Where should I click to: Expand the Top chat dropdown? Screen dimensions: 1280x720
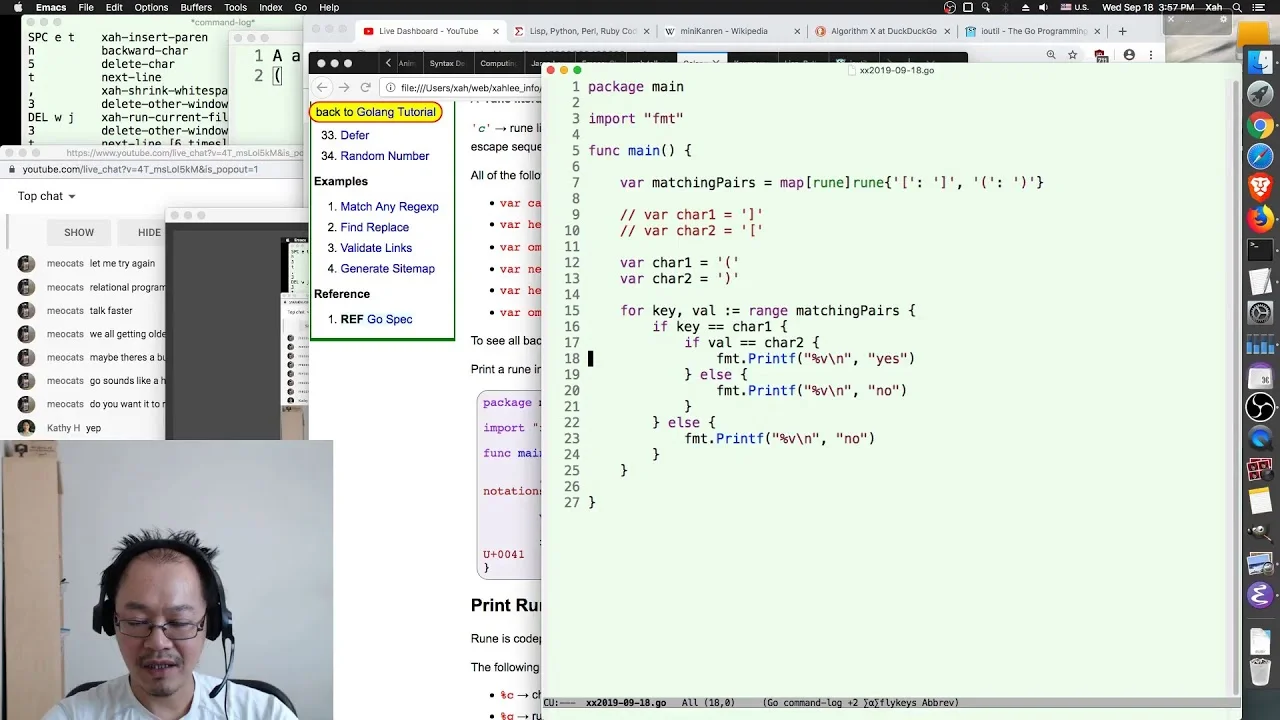(46, 196)
